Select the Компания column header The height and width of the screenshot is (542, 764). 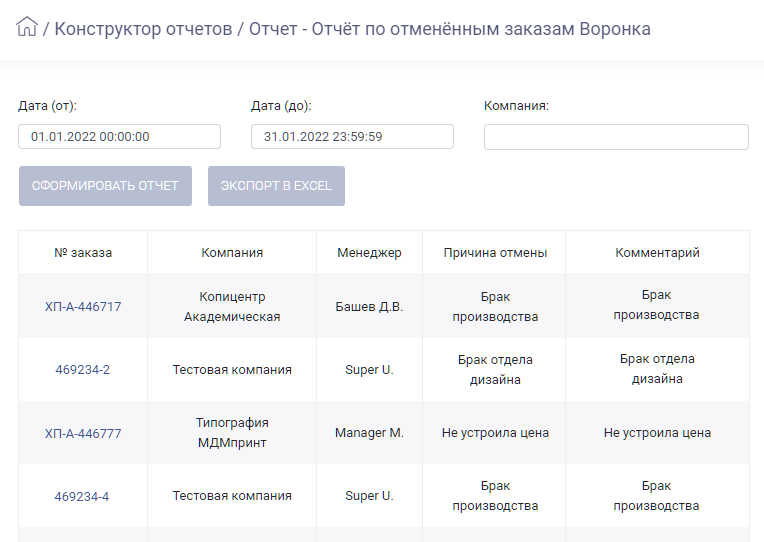click(x=232, y=252)
